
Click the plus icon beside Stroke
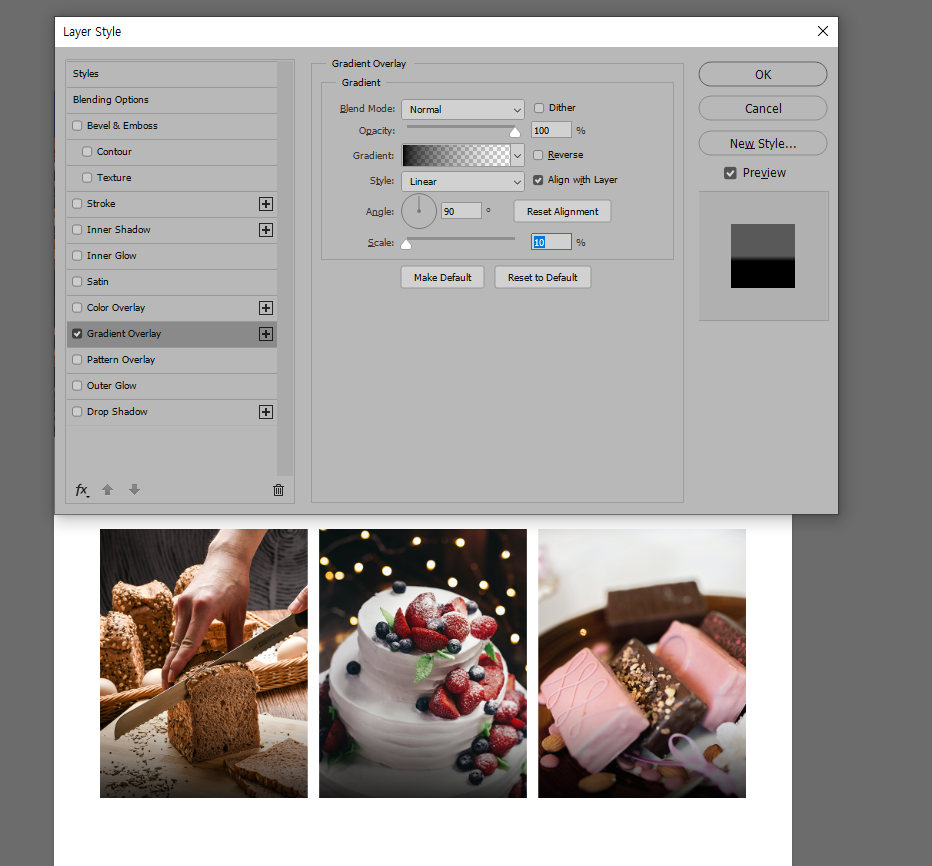click(266, 204)
